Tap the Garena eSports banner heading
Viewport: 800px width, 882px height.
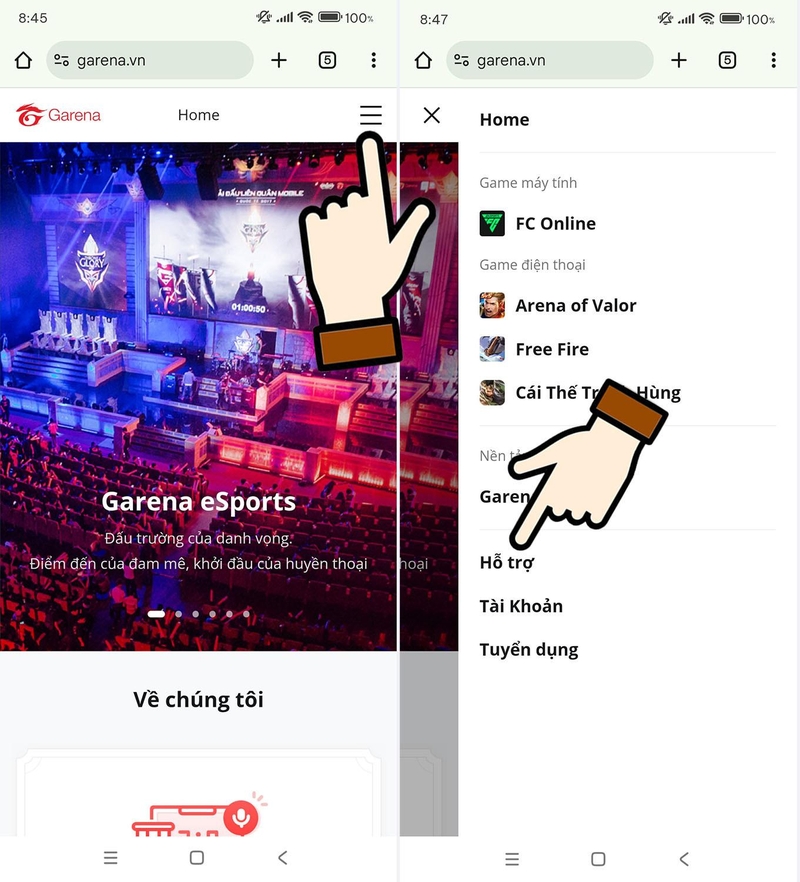[x=199, y=501]
